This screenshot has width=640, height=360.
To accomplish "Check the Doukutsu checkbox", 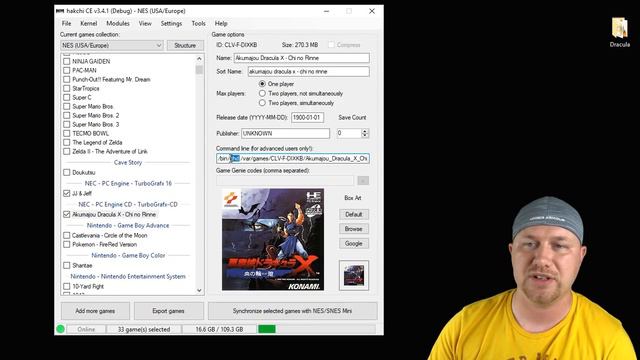I will click(67, 172).
